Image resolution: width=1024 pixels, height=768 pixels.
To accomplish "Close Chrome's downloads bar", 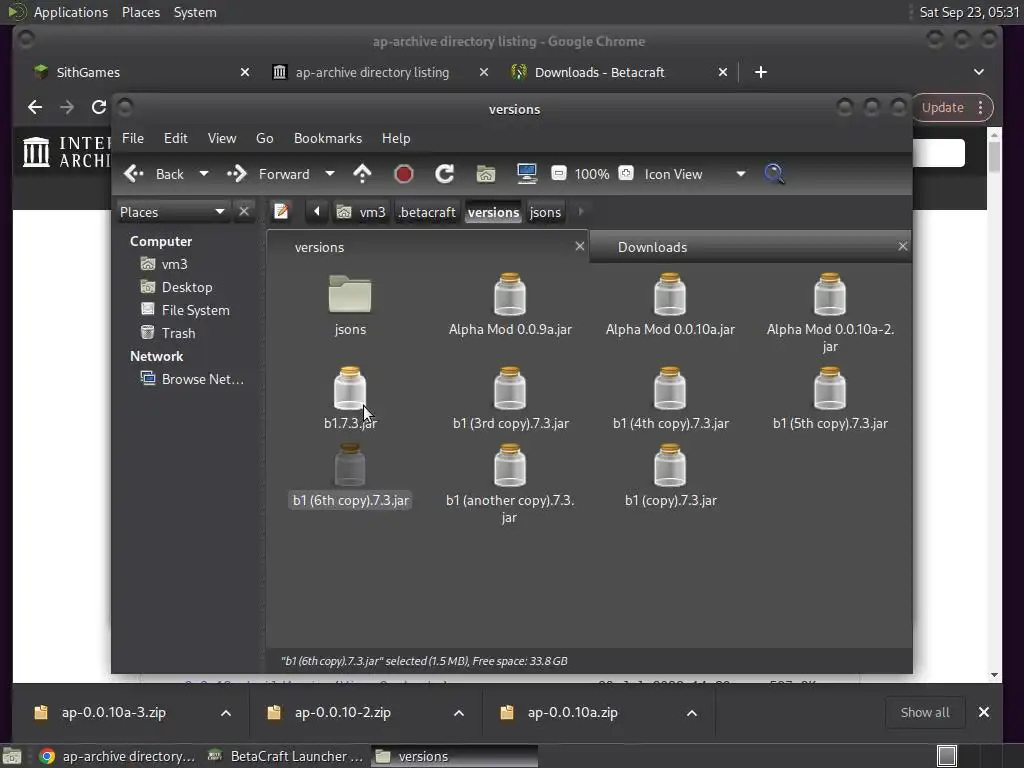I will 984,712.
